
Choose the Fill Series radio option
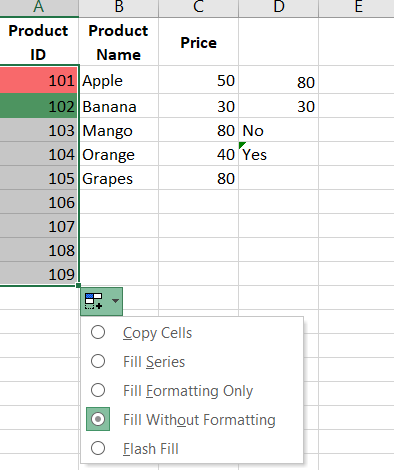pyautogui.click(x=98, y=361)
